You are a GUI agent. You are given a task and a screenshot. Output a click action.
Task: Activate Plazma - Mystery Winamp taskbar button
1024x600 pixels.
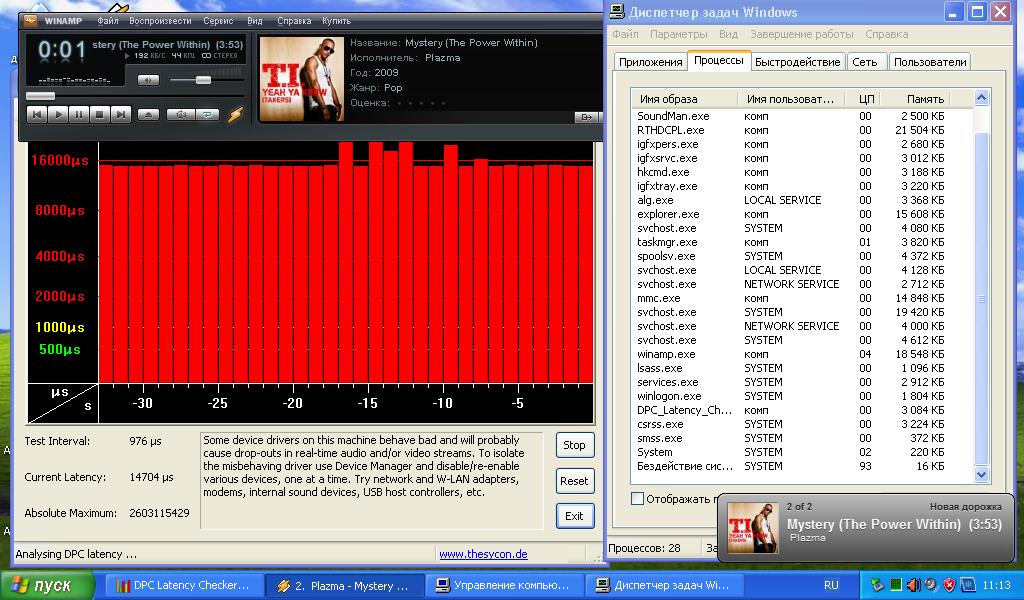(x=344, y=585)
